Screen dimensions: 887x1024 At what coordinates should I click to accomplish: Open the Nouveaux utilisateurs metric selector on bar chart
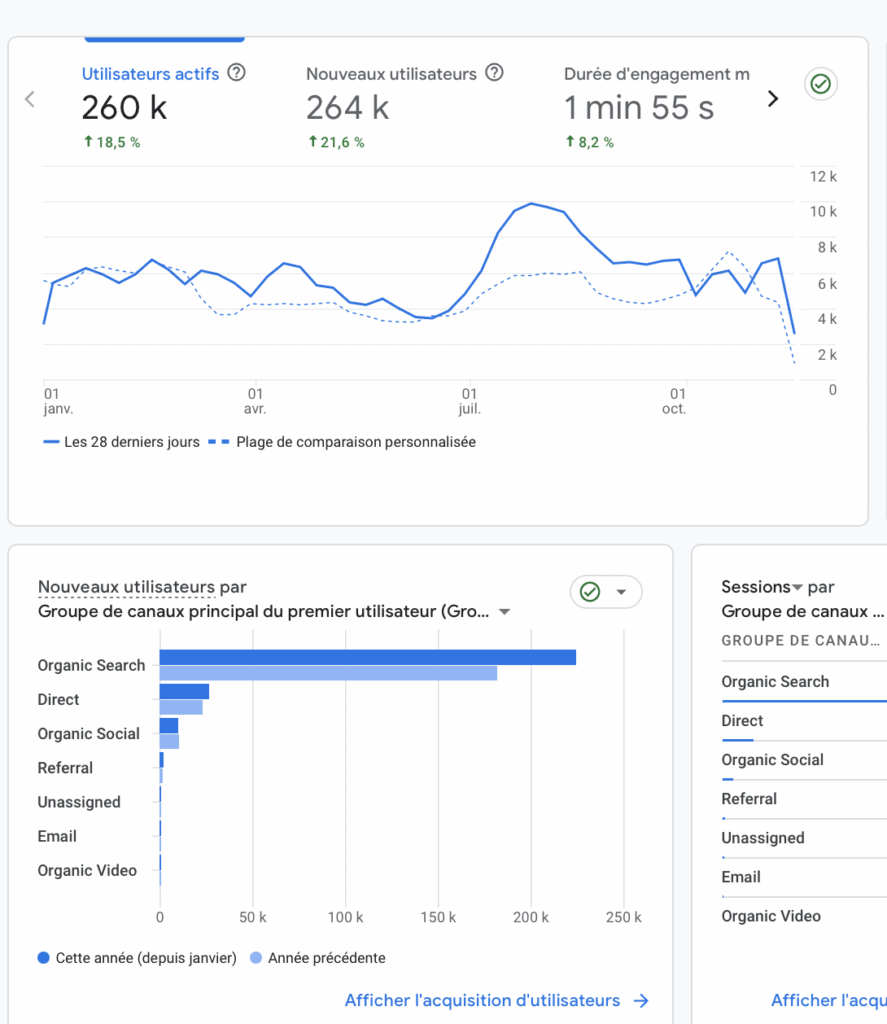126,587
